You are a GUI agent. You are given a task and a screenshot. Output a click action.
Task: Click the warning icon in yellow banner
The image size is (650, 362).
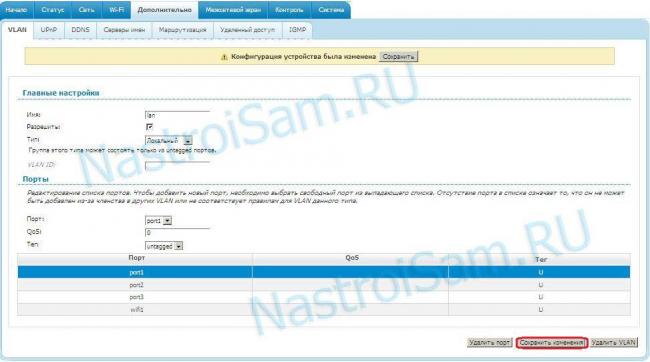pos(224,57)
